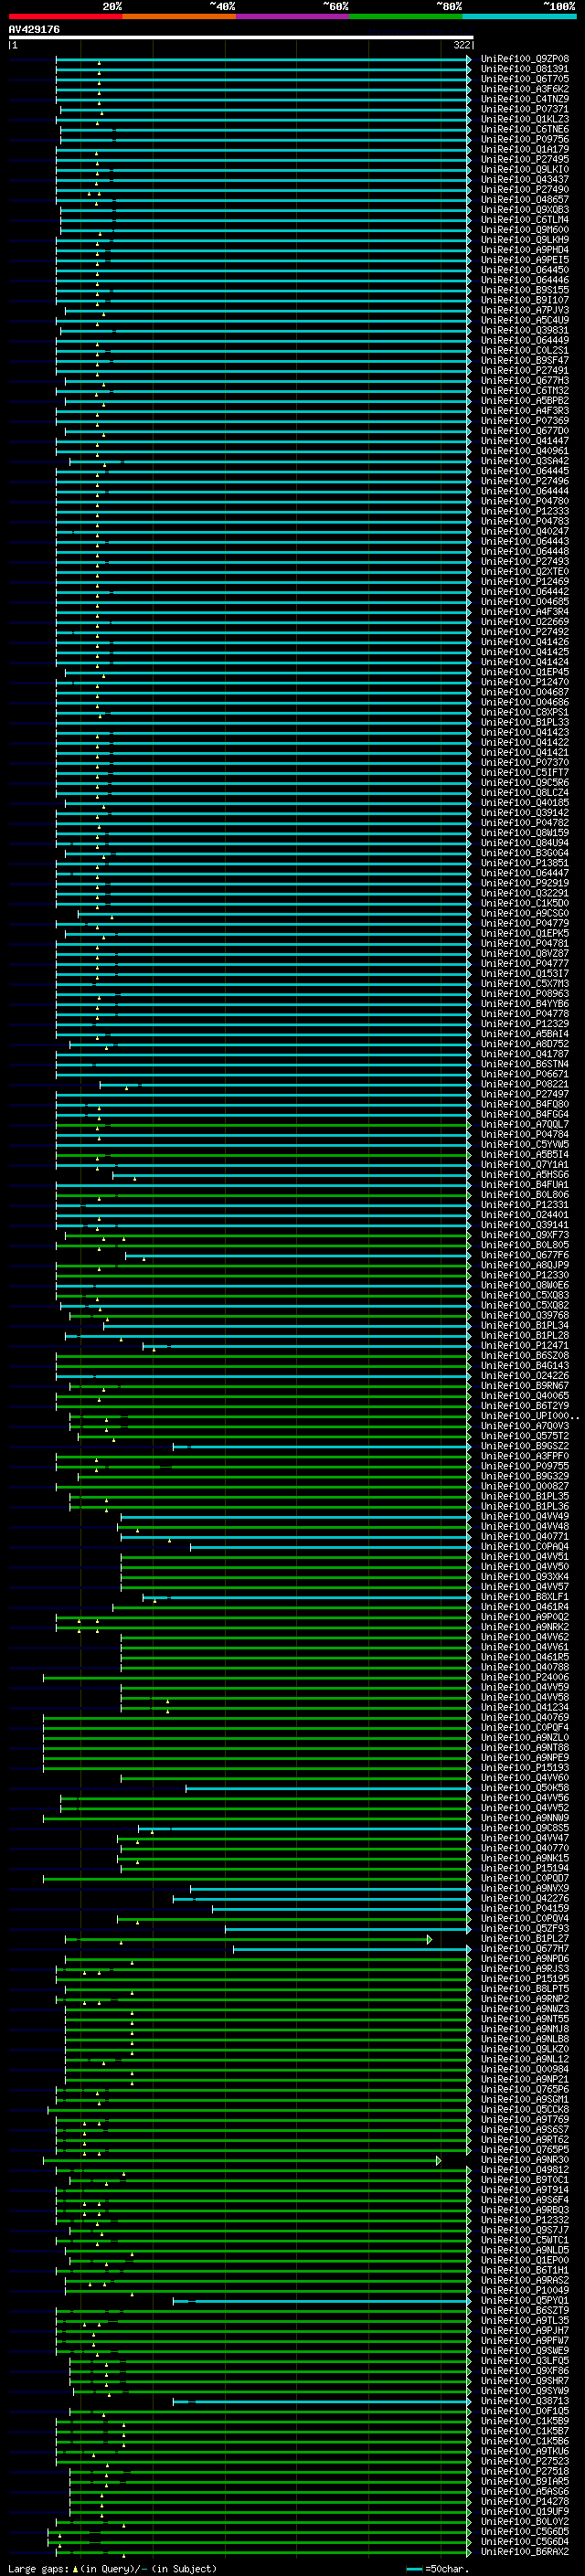This screenshot has height=2576, width=585.
Task: Select UniRef100_Q38713 hit label
Action: pyautogui.click(x=524, y=2401)
